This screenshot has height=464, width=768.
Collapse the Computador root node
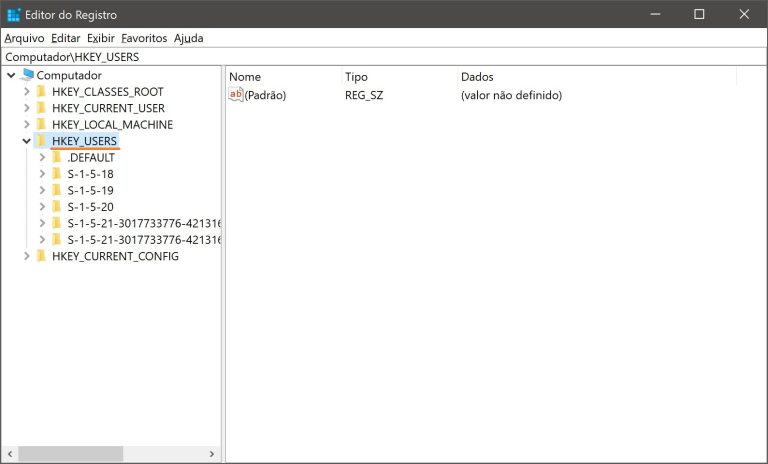point(10,75)
